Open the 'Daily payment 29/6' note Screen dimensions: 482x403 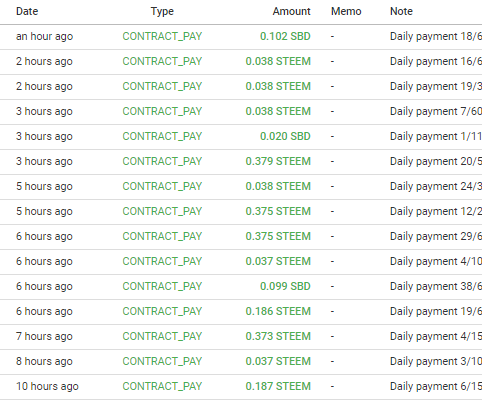(x=436, y=236)
